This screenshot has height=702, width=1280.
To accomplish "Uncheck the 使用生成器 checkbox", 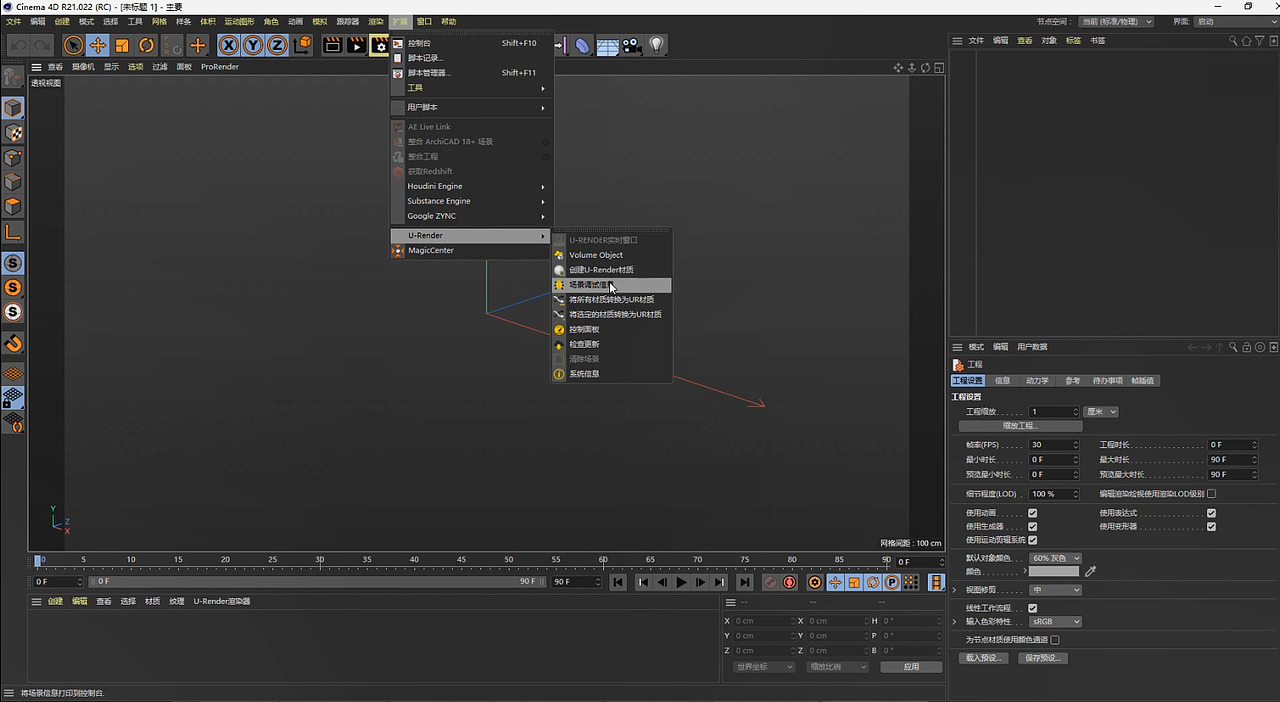I will pyautogui.click(x=1033, y=526).
